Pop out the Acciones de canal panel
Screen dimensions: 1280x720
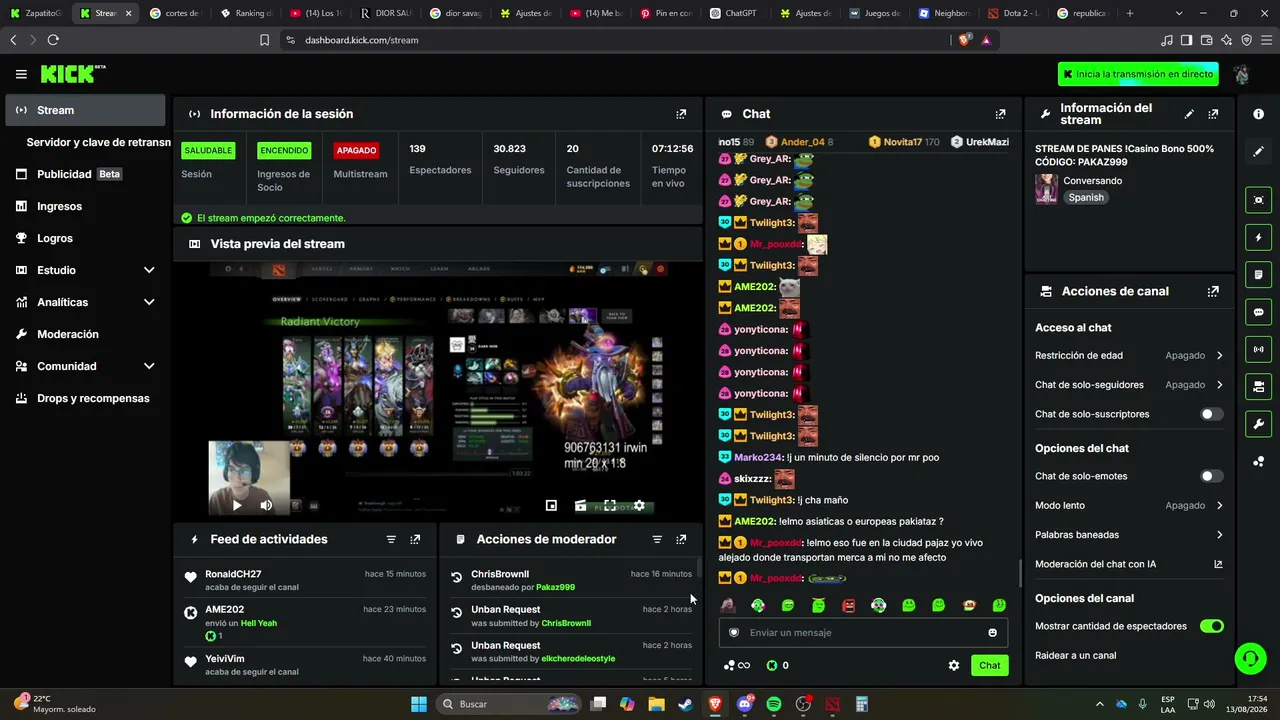point(1213,292)
